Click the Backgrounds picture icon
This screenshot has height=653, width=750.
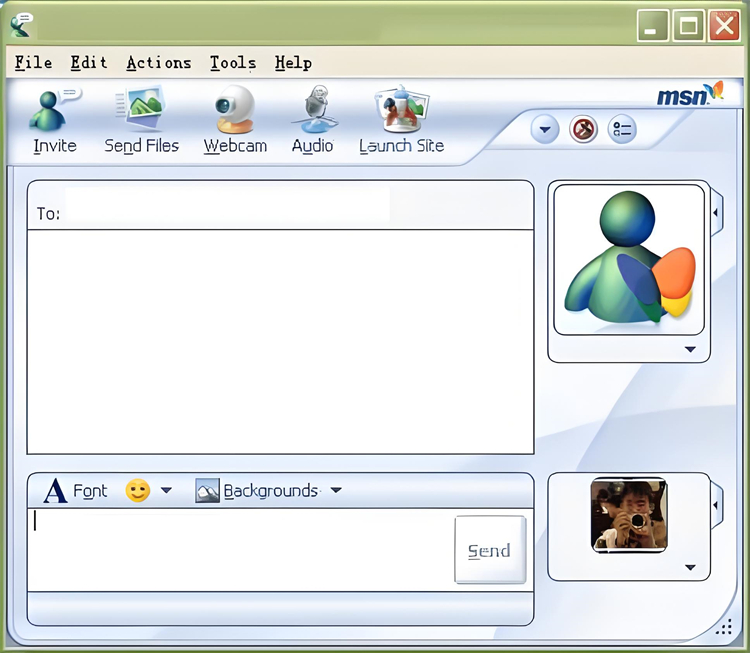click(207, 490)
